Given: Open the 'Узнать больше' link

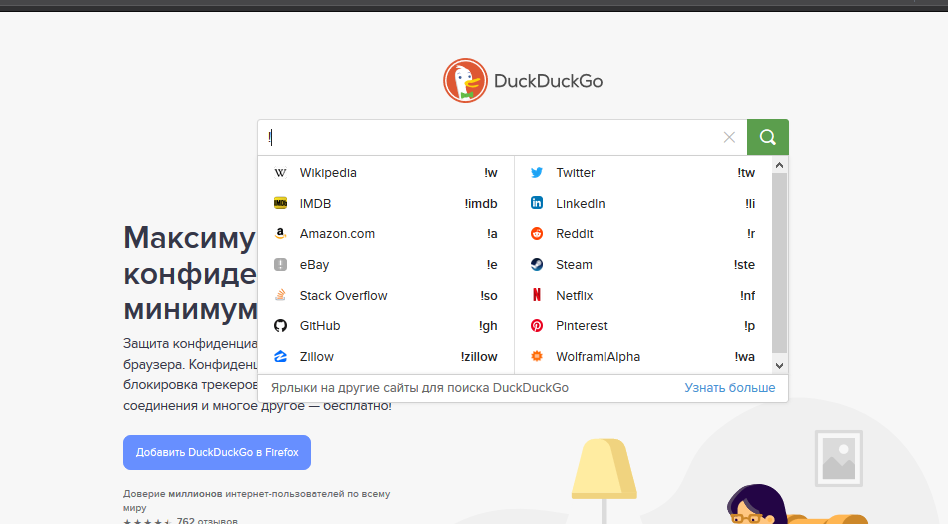Looking at the screenshot, I should click(729, 388).
